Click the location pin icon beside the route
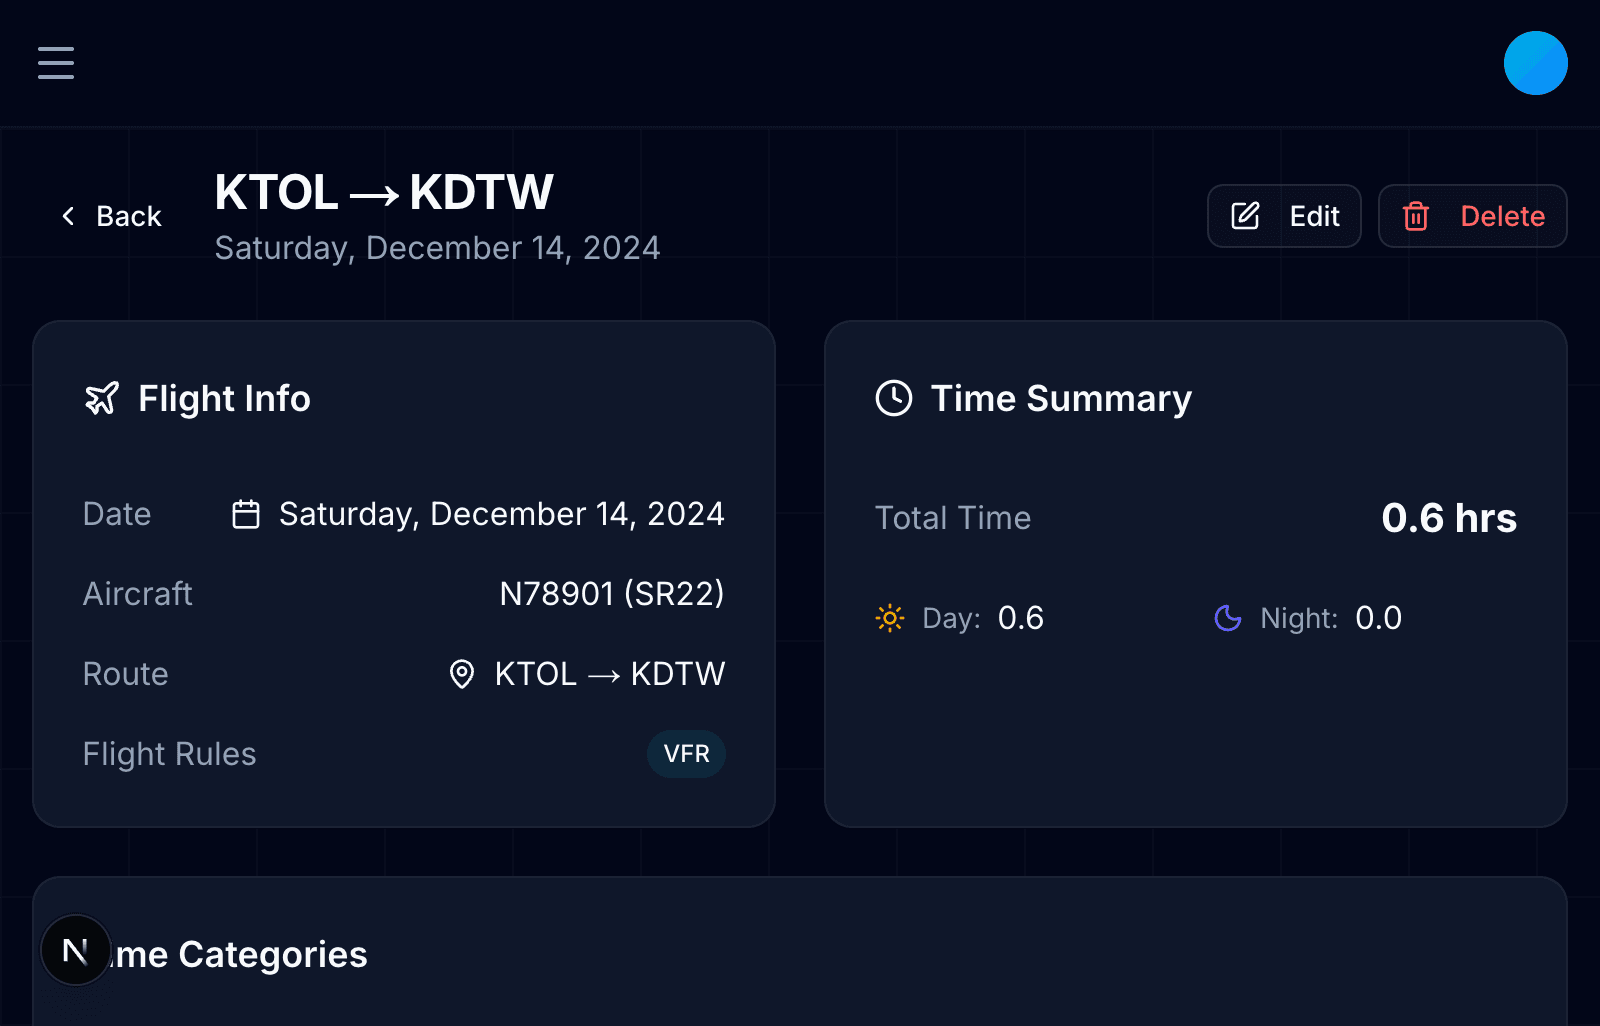Viewport: 1600px width, 1026px height. click(461, 675)
